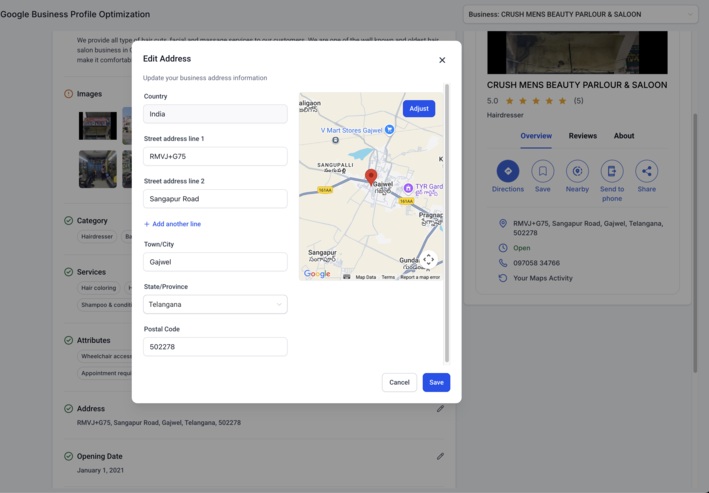The height and width of the screenshot is (493, 709).
Task: Click the Category check status icon
Action: (68, 221)
